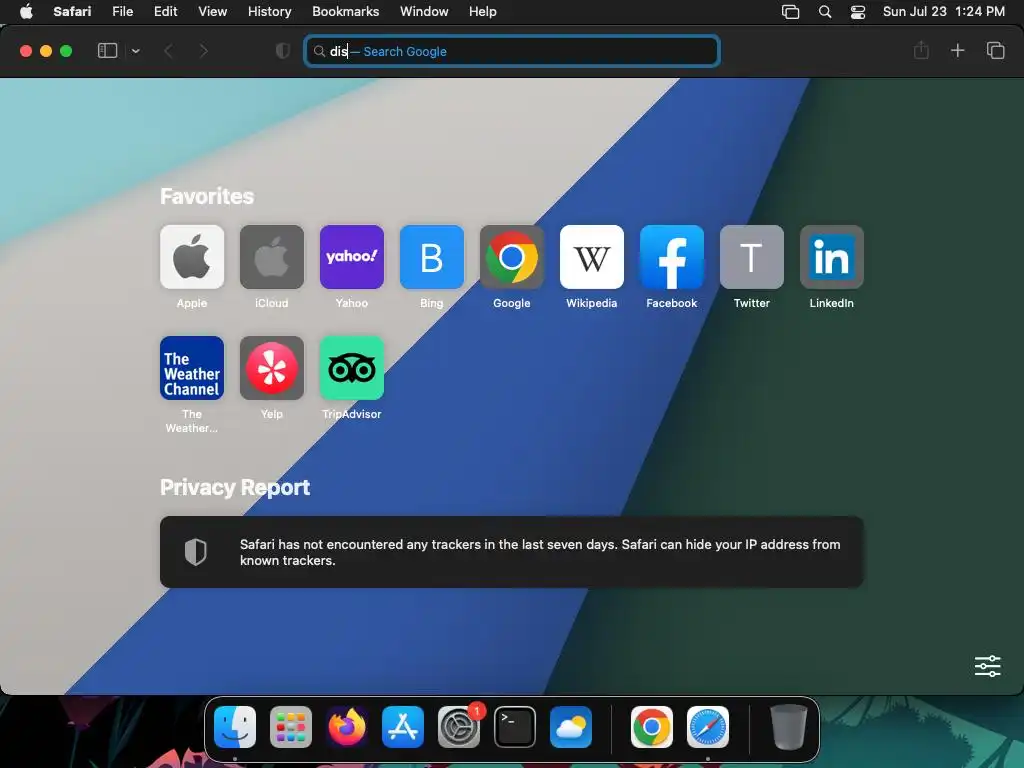Open System Settings from the Dock

click(x=458, y=726)
